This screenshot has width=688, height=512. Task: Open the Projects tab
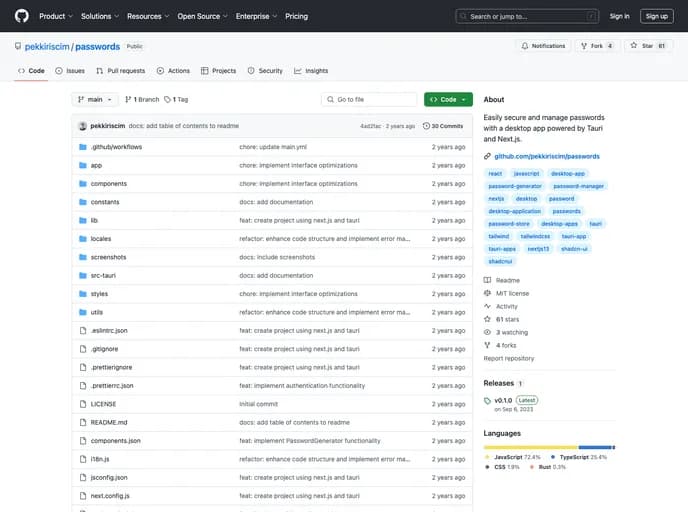click(219, 71)
